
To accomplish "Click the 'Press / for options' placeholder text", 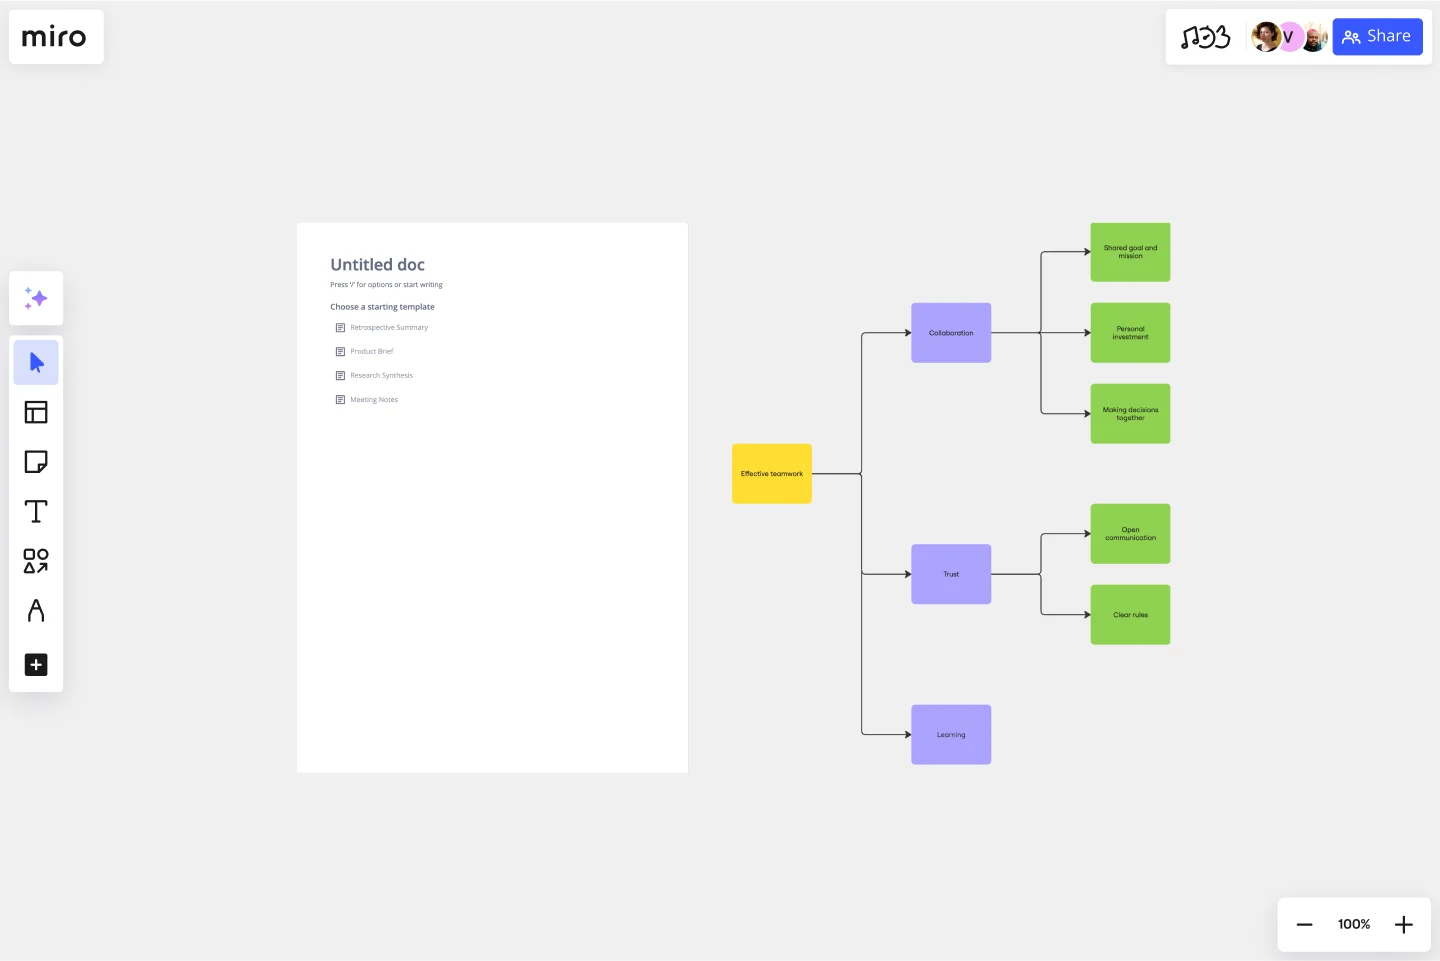I will [x=386, y=285].
